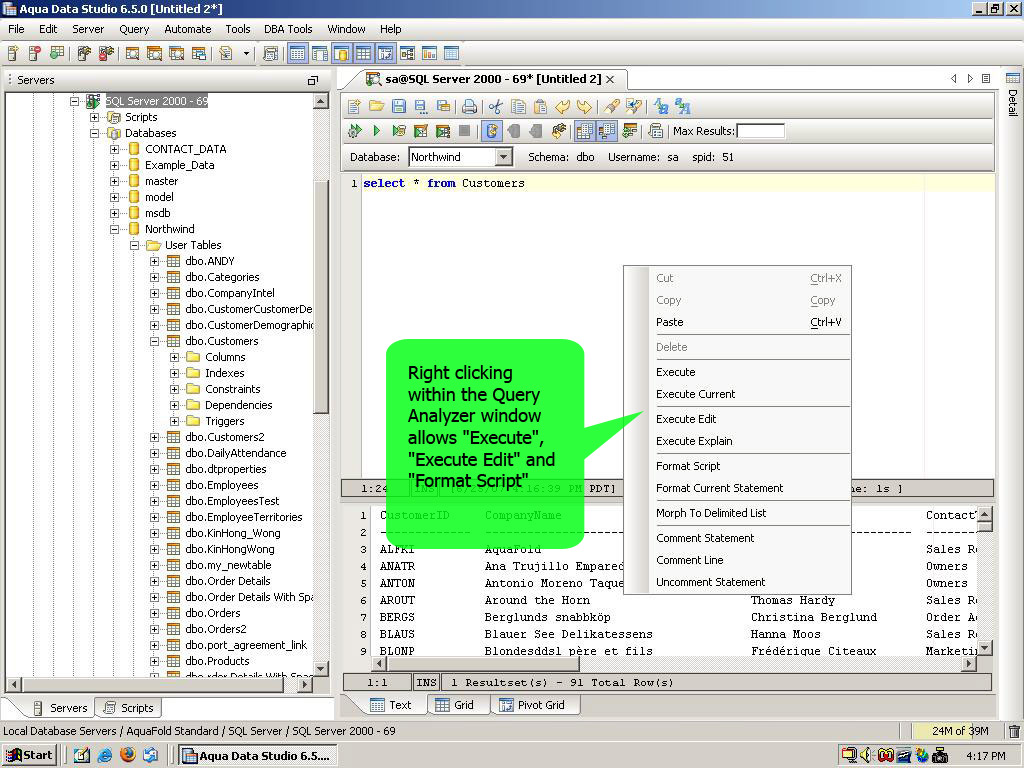Click the Format script brush icon
This screenshot has width=1024, height=768.
click(611, 106)
